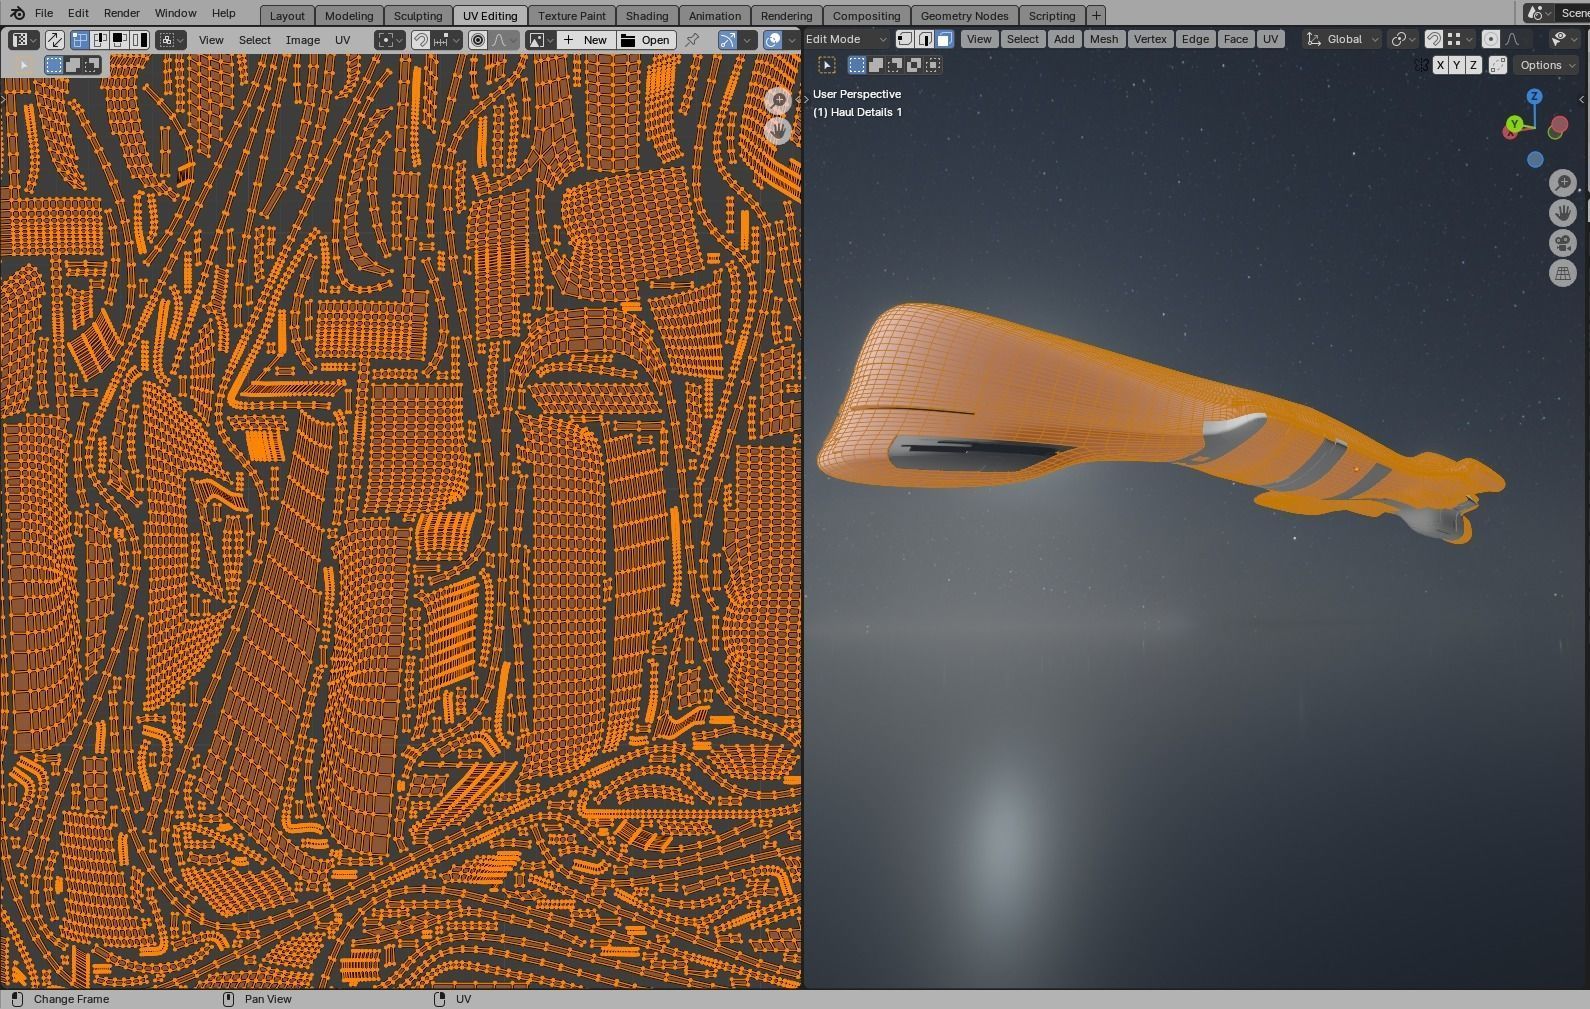The width and height of the screenshot is (1590, 1009).
Task: Add a new workspace tab
Action: coord(1096,16)
